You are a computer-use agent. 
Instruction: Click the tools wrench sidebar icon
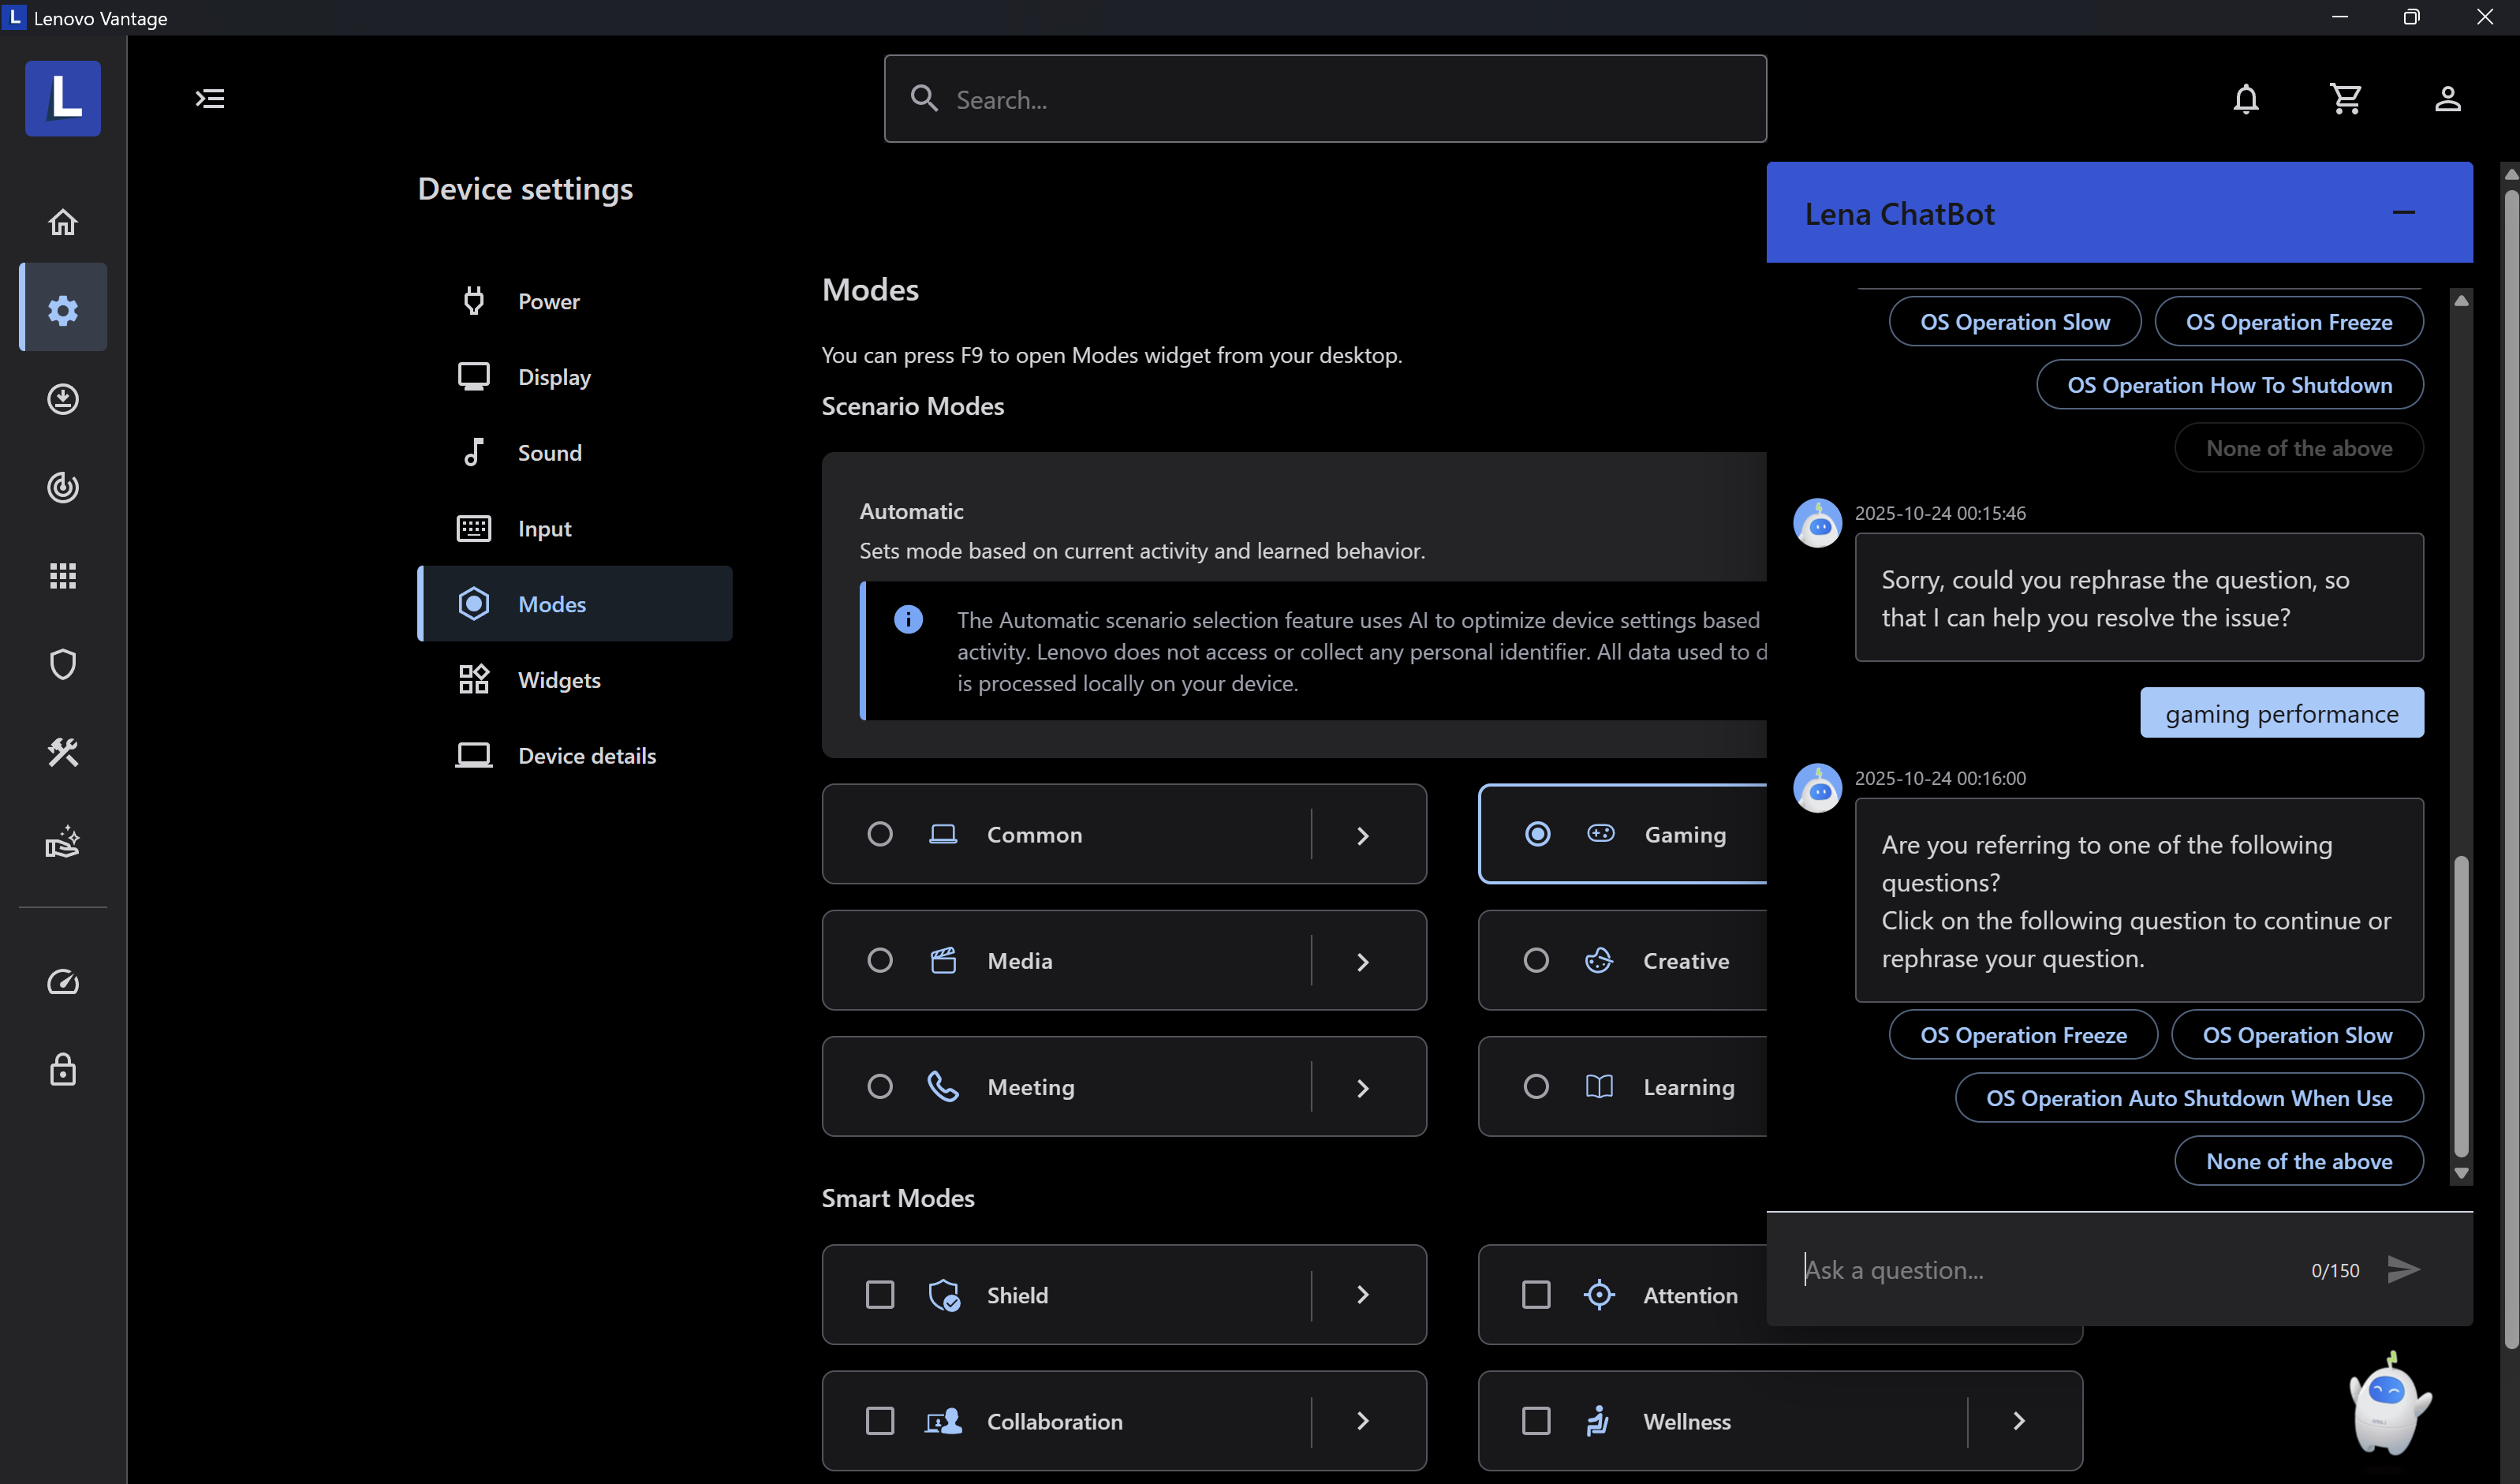click(x=63, y=752)
